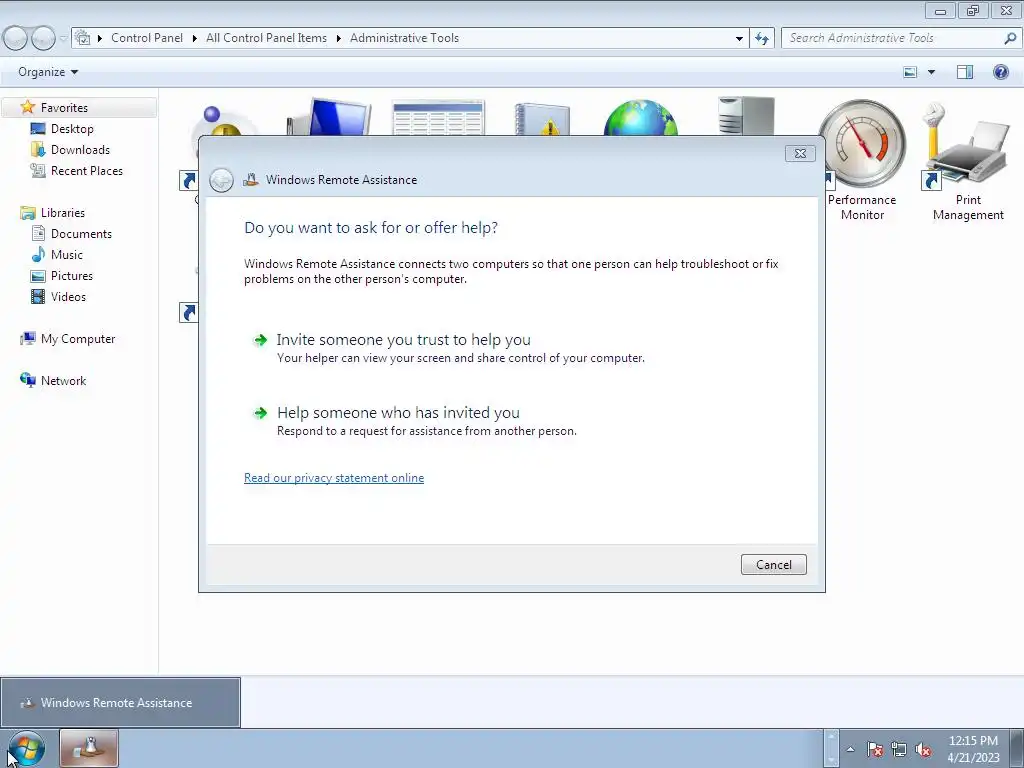Expand arrow after All Control Panel Items
The height and width of the screenshot is (768, 1024).
[x=338, y=38]
